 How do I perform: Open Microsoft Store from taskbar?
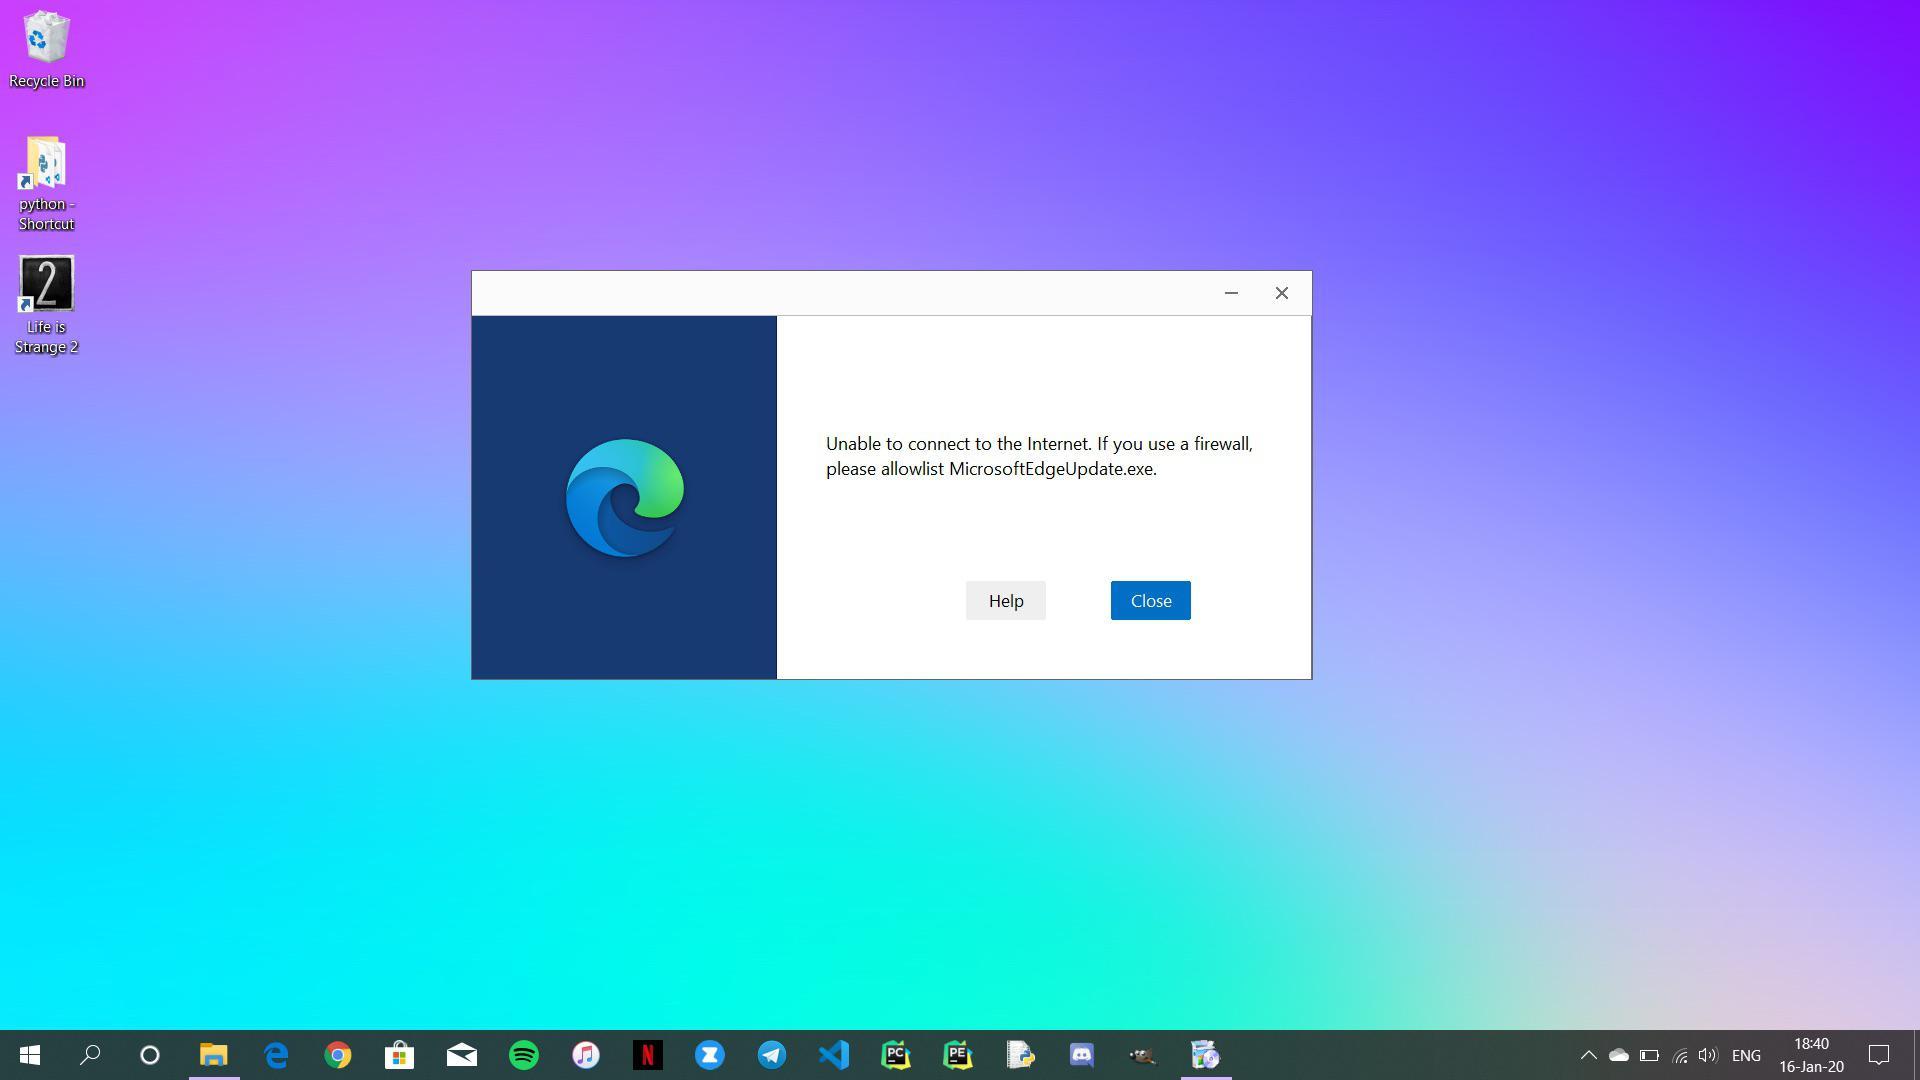[x=400, y=1055]
